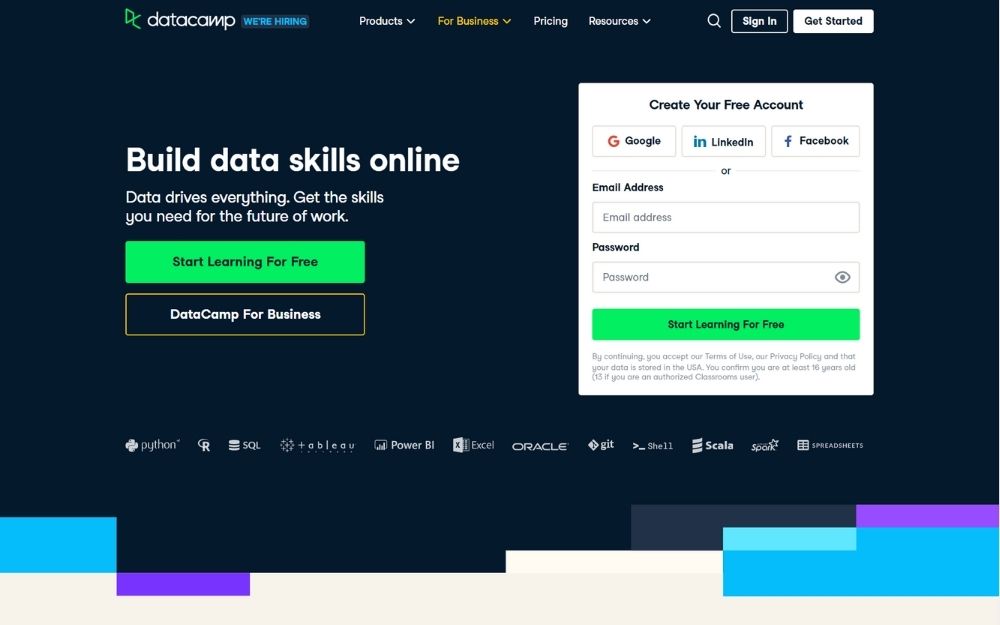Focus the Password input field

pos(726,277)
